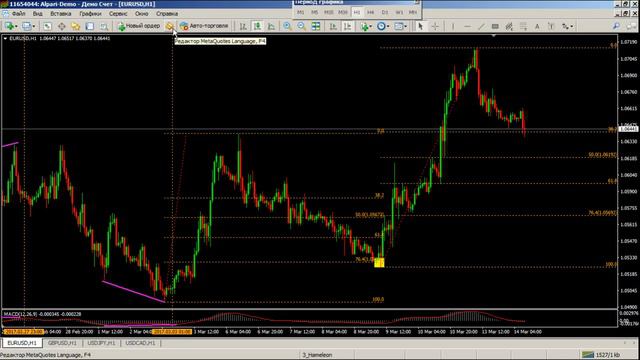Open the Strategy Tester
Image resolution: width=640 pixels, height=360 pixels.
[x=104, y=26]
